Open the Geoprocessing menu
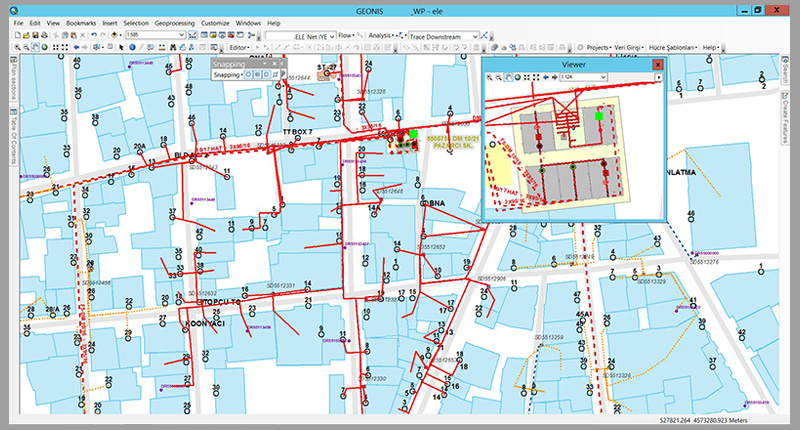This screenshot has height=430, width=800. [174, 23]
